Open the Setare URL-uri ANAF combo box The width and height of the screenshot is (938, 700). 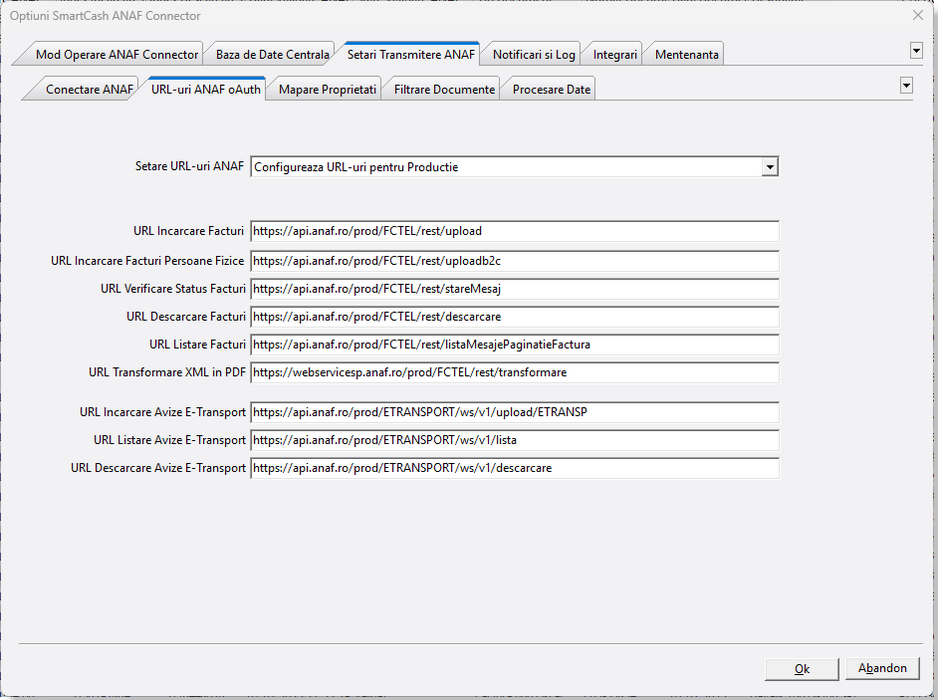pos(514,167)
